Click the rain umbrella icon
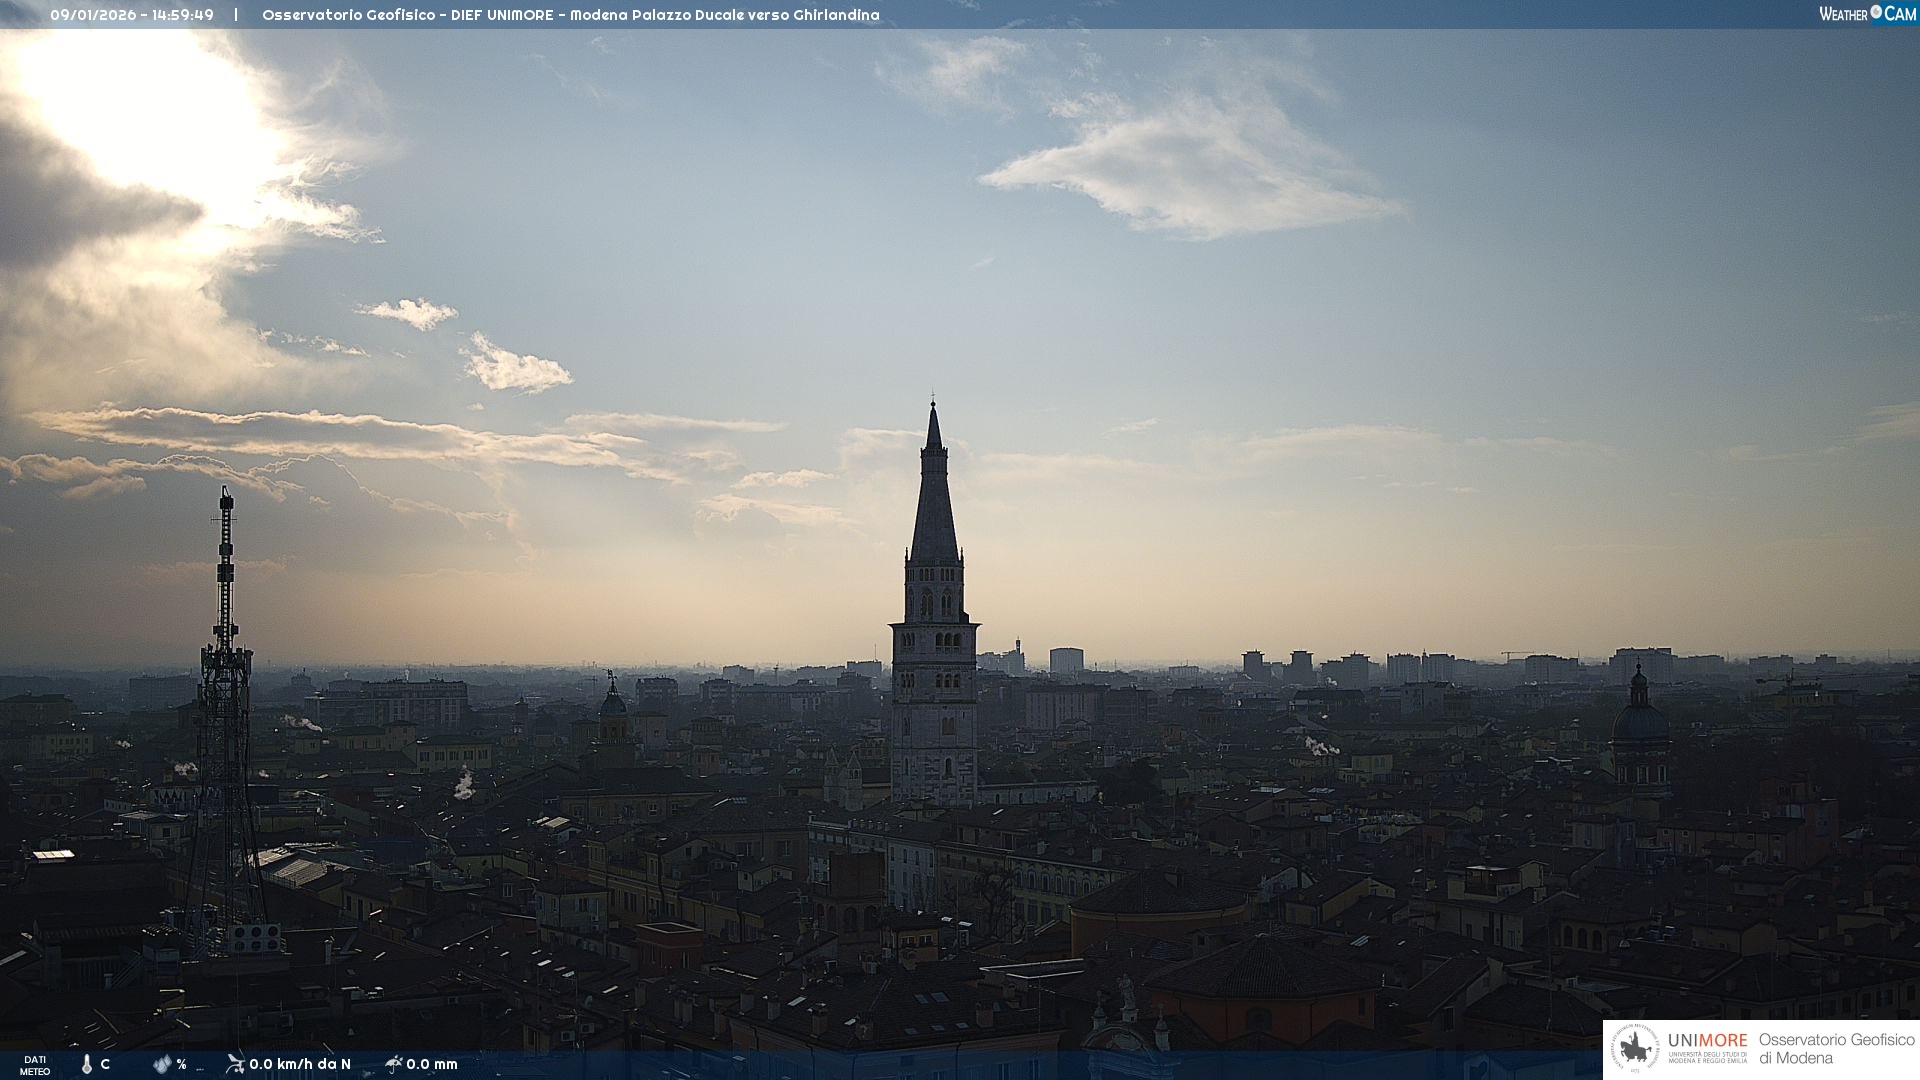This screenshot has height=1080, width=1920. (393, 1064)
